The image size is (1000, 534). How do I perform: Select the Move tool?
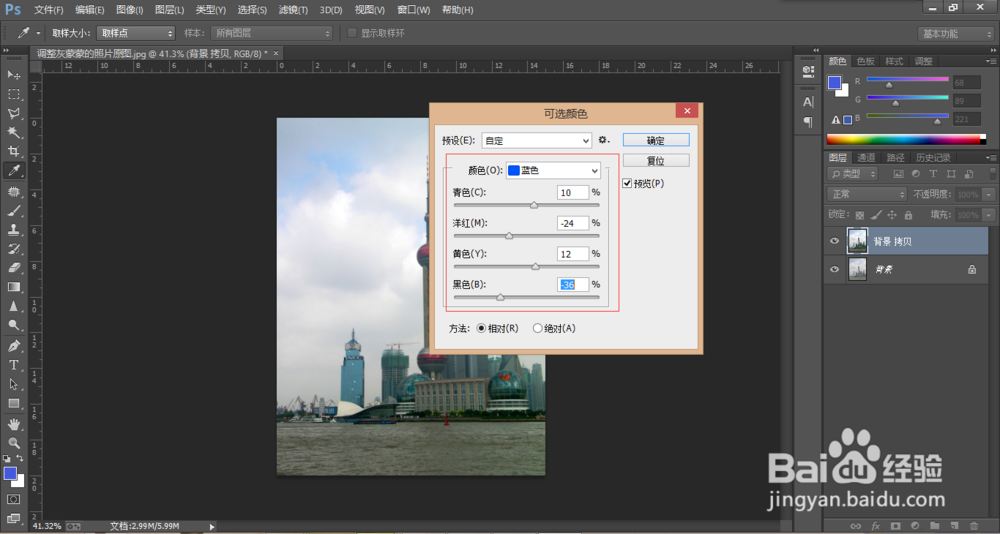click(x=13, y=75)
